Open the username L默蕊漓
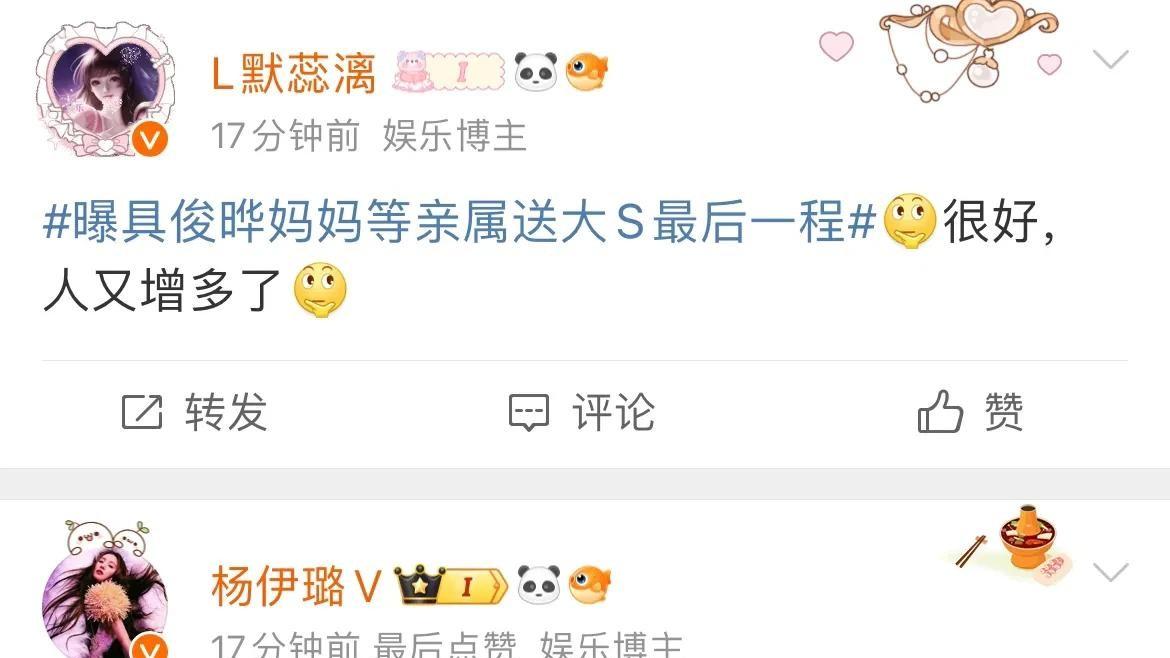Screen dimensions: 1170x658 (x=294, y=74)
